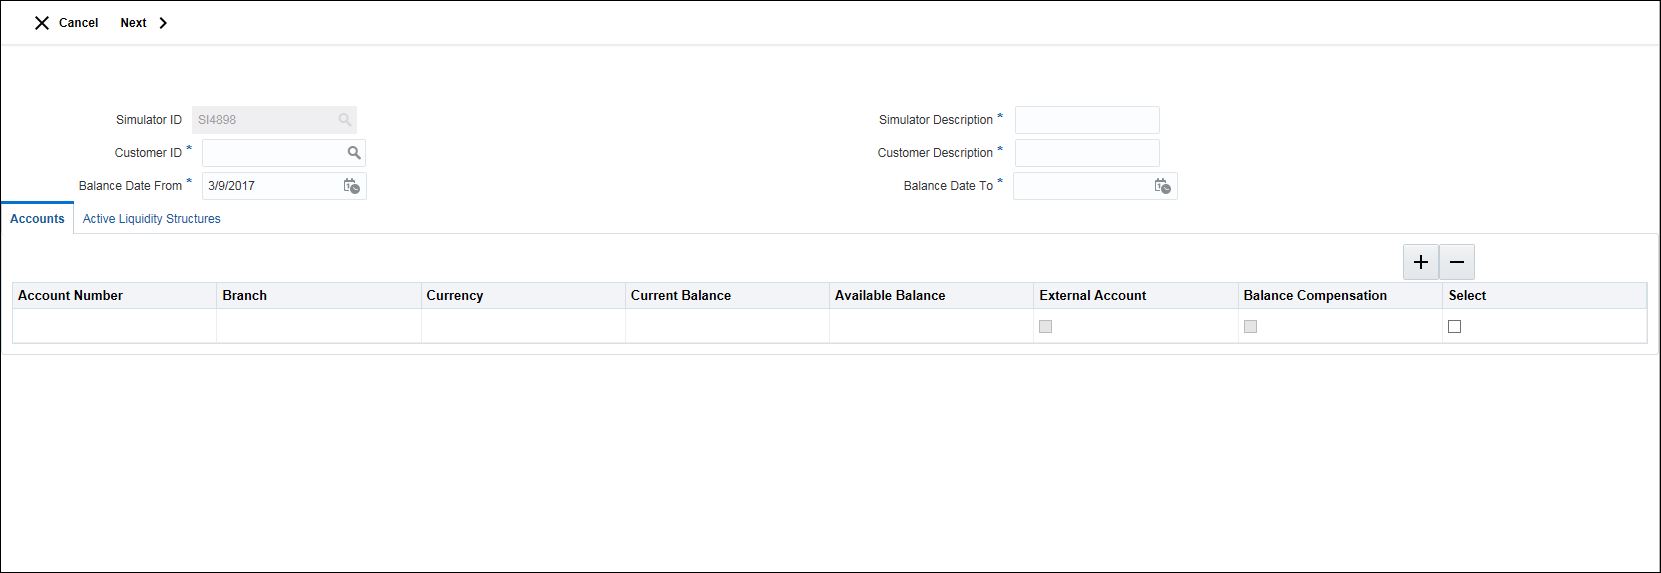The image size is (1661, 573).
Task: Focus the Simulator Description field
Action: click(1087, 120)
